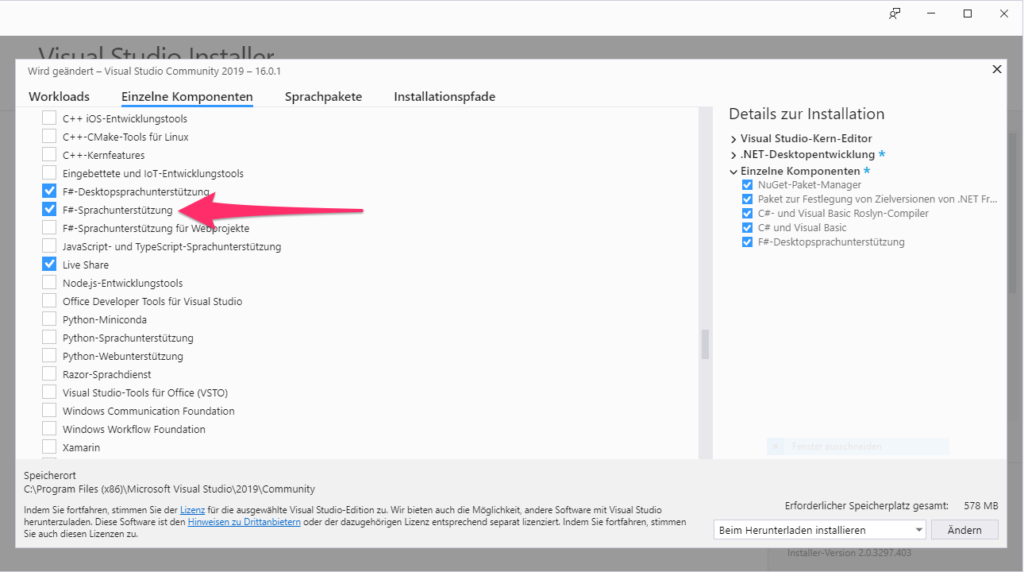Uncheck NuGet-Paket-Manager in details
1024x572 pixels.
747,185
